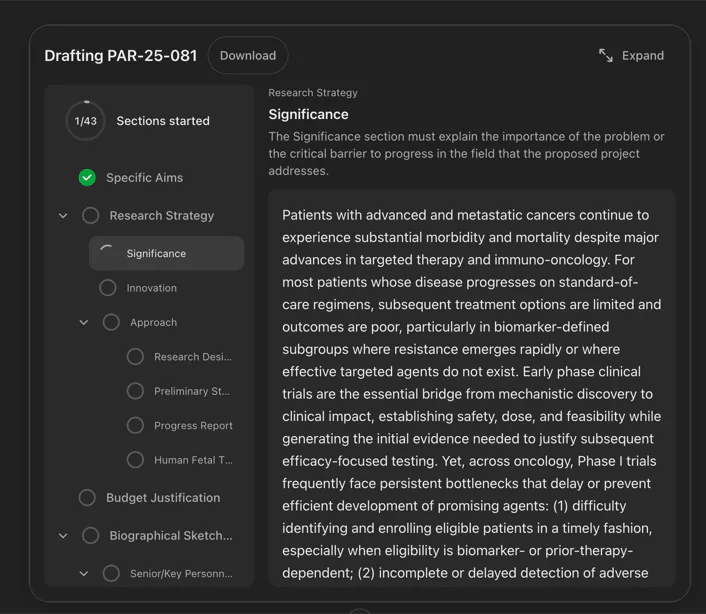The width and height of the screenshot is (706, 614).
Task: Click the Significance heading
Action: [x=308, y=114]
